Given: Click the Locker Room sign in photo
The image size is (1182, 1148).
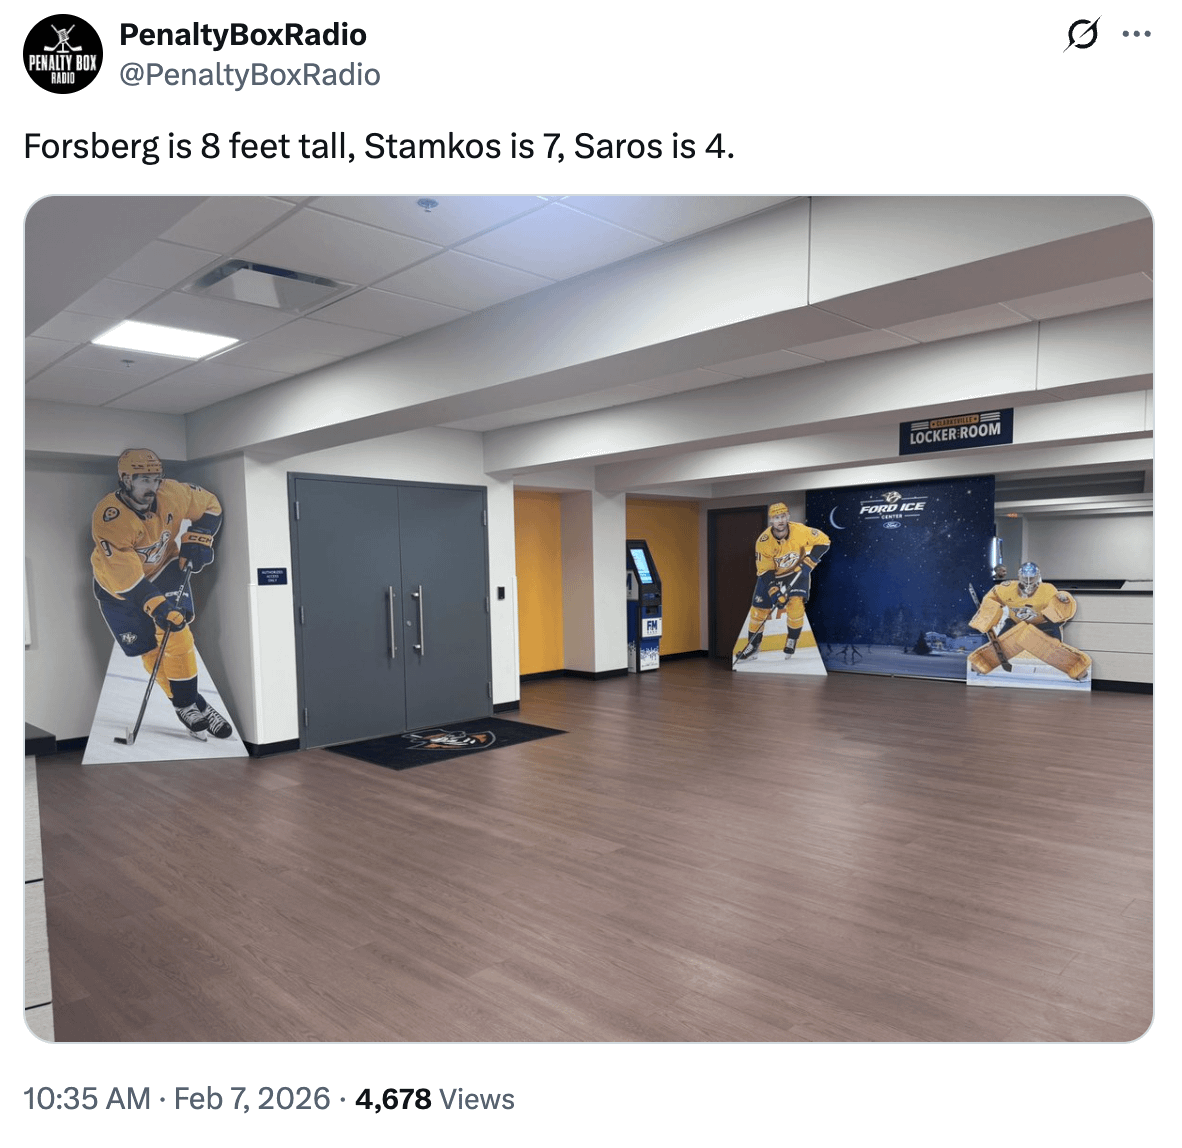Looking at the screenshot, I should [x=955, y=431].
